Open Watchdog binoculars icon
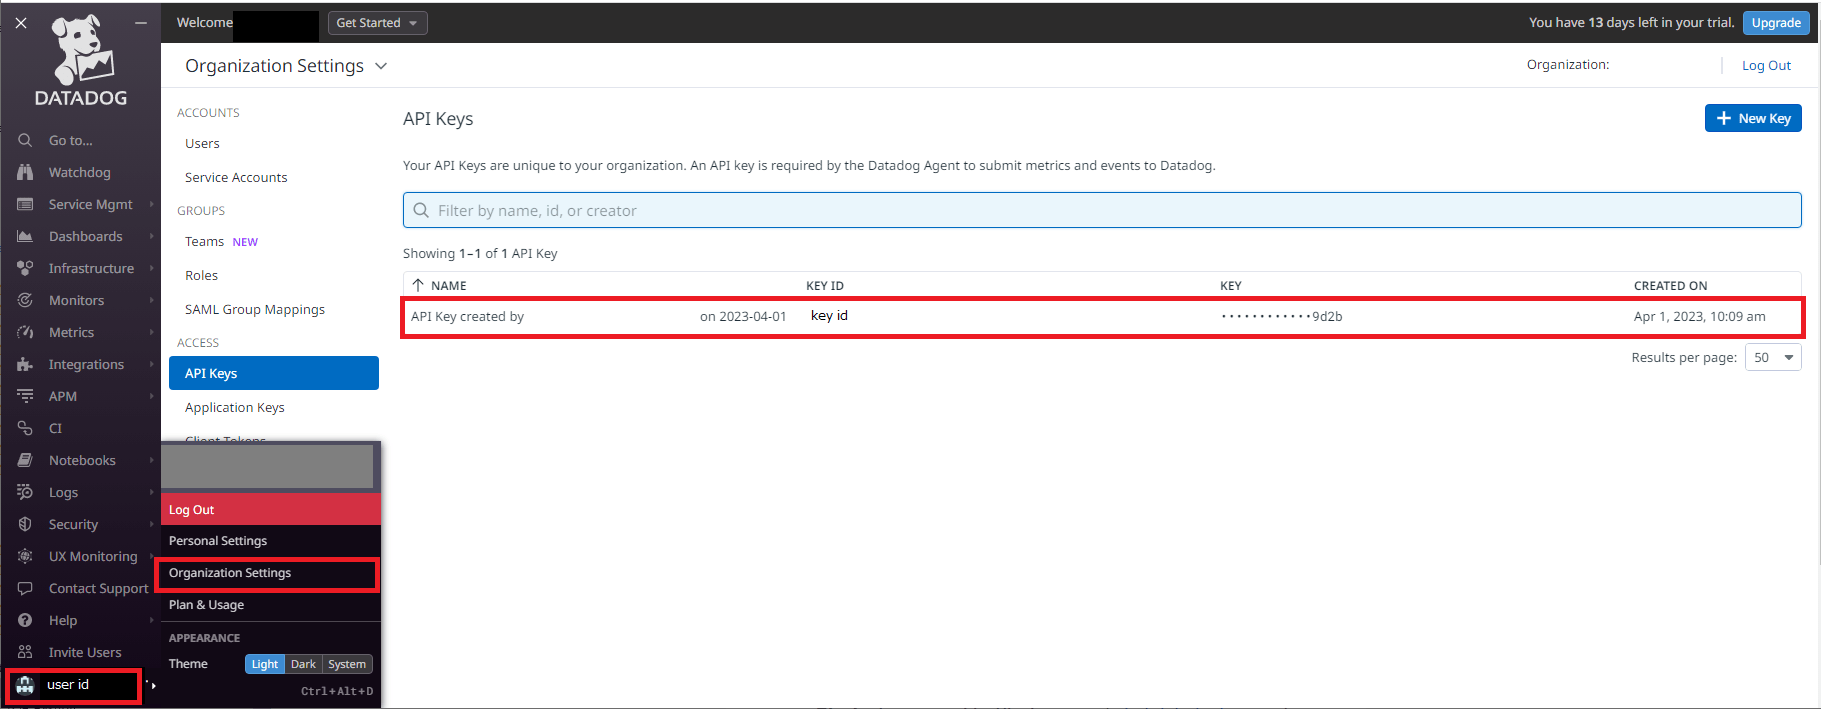The width and height of the screenshot is (1821, 709). [25, 172]
